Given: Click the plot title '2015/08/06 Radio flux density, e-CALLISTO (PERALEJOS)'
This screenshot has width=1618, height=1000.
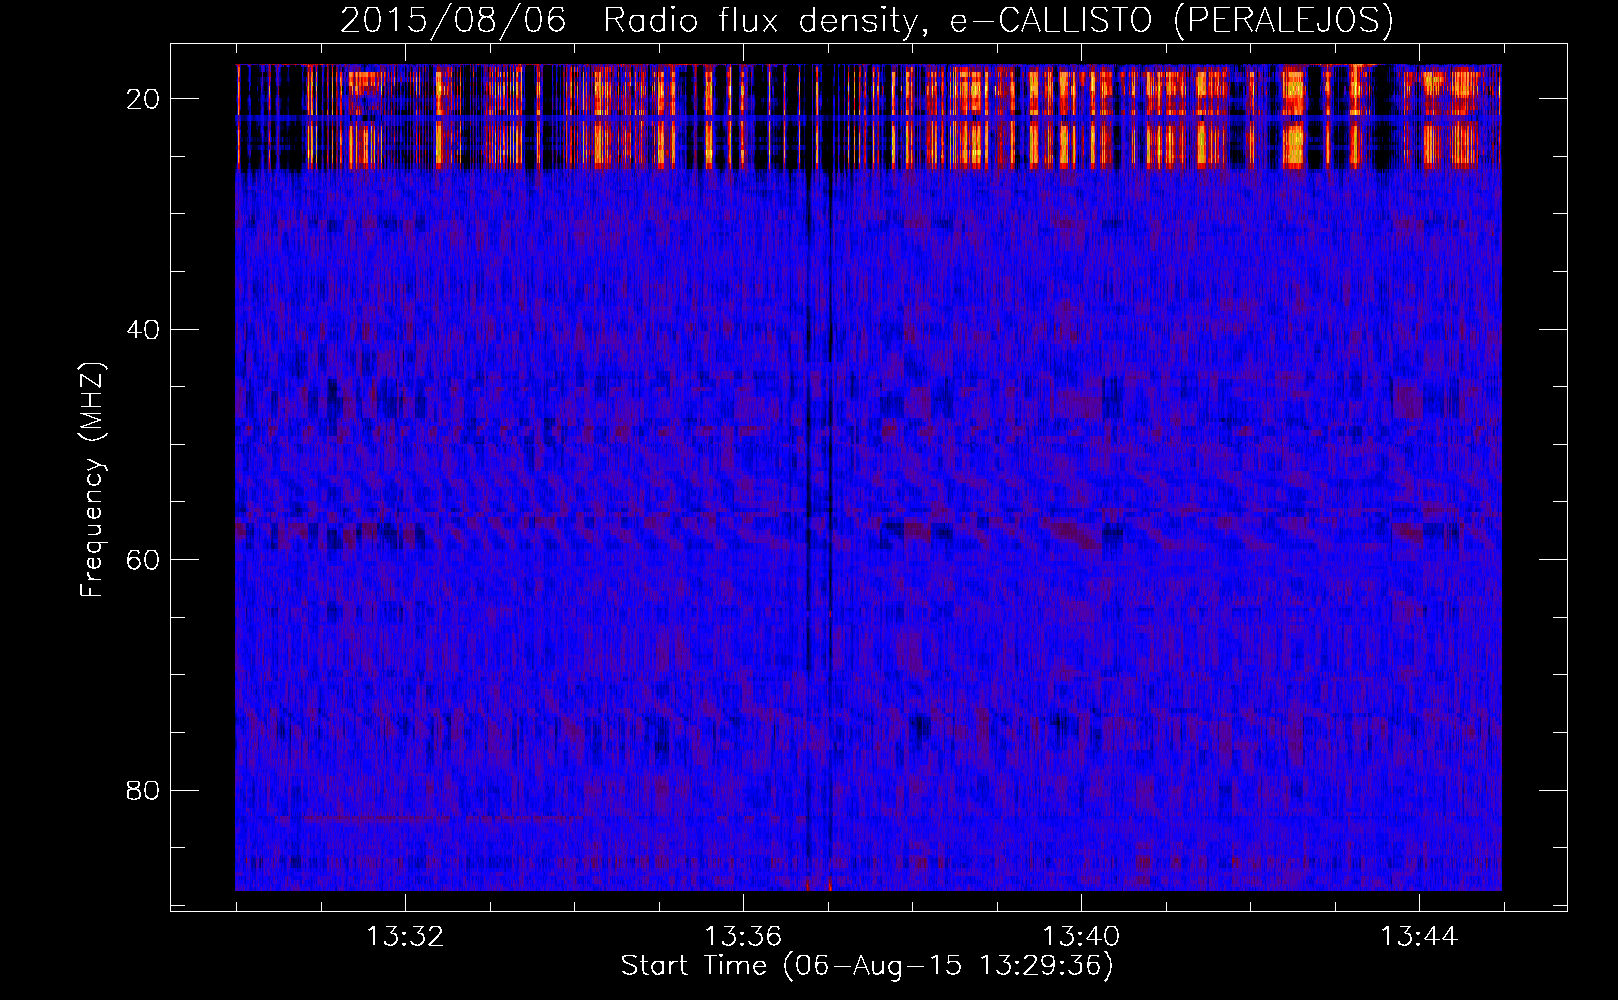Looking at the screenshot, I should click(x=866, y=21).
